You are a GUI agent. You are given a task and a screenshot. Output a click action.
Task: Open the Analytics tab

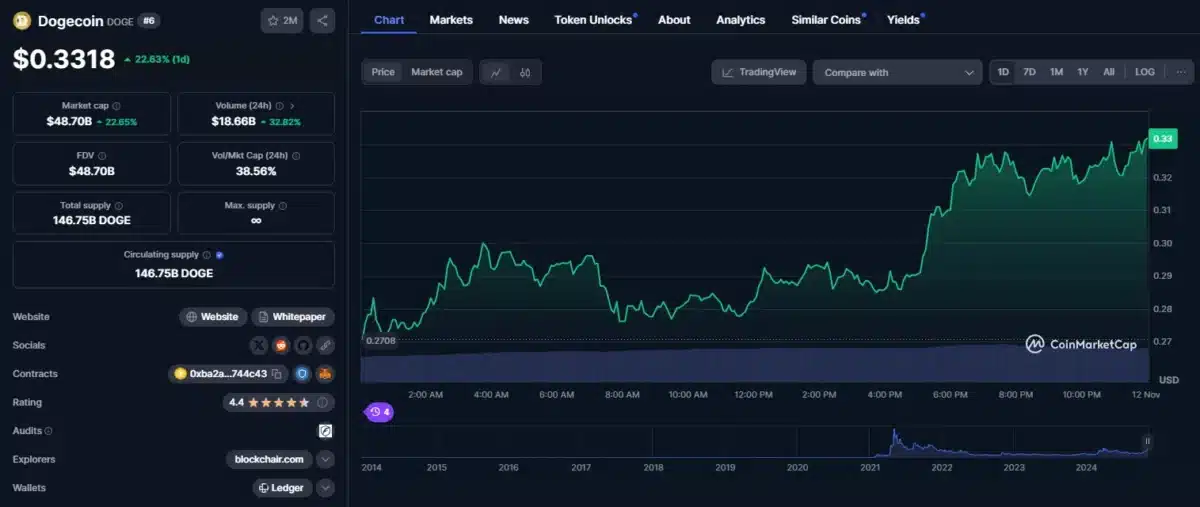coord(741,20)
